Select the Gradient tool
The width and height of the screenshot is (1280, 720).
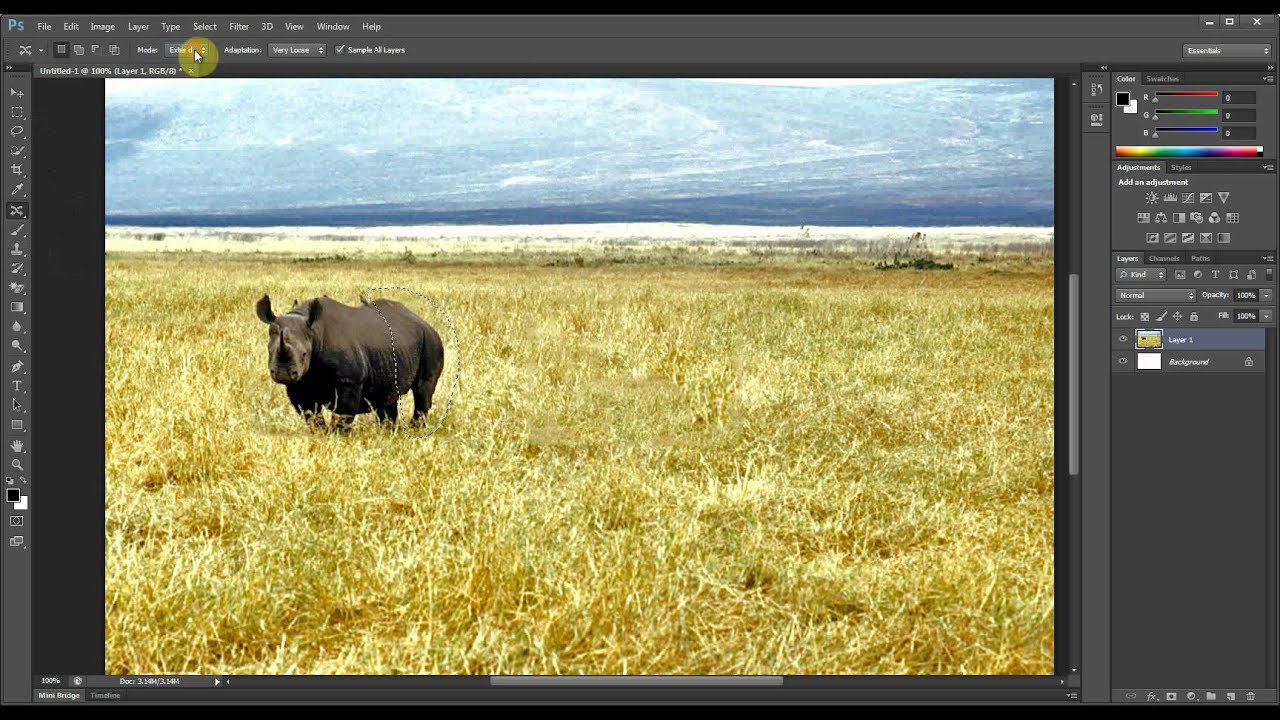(17, 308)
